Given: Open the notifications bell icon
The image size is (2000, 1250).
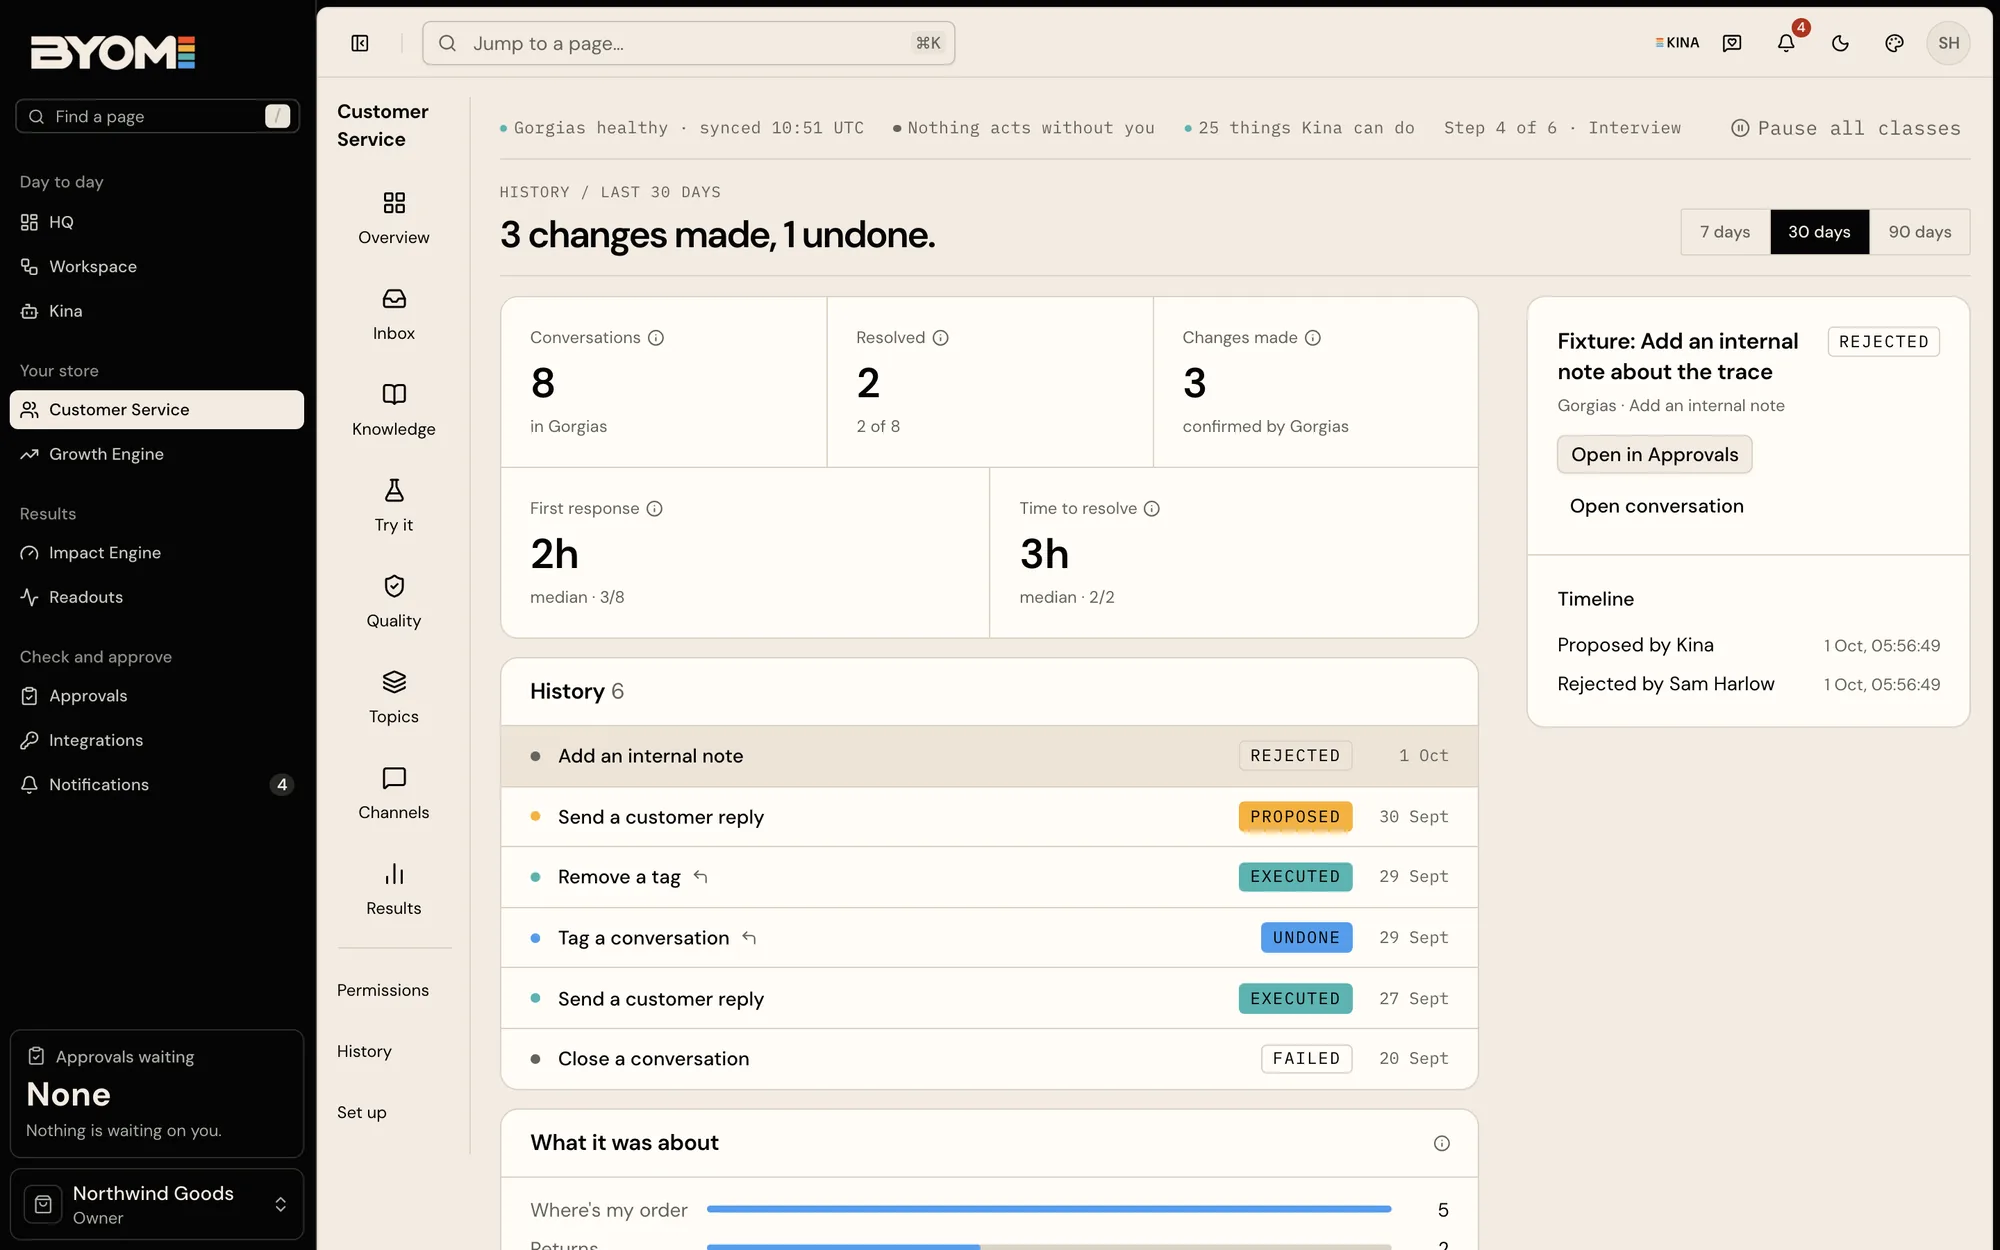Looking at the screenshot, I should coord(1786,43).
